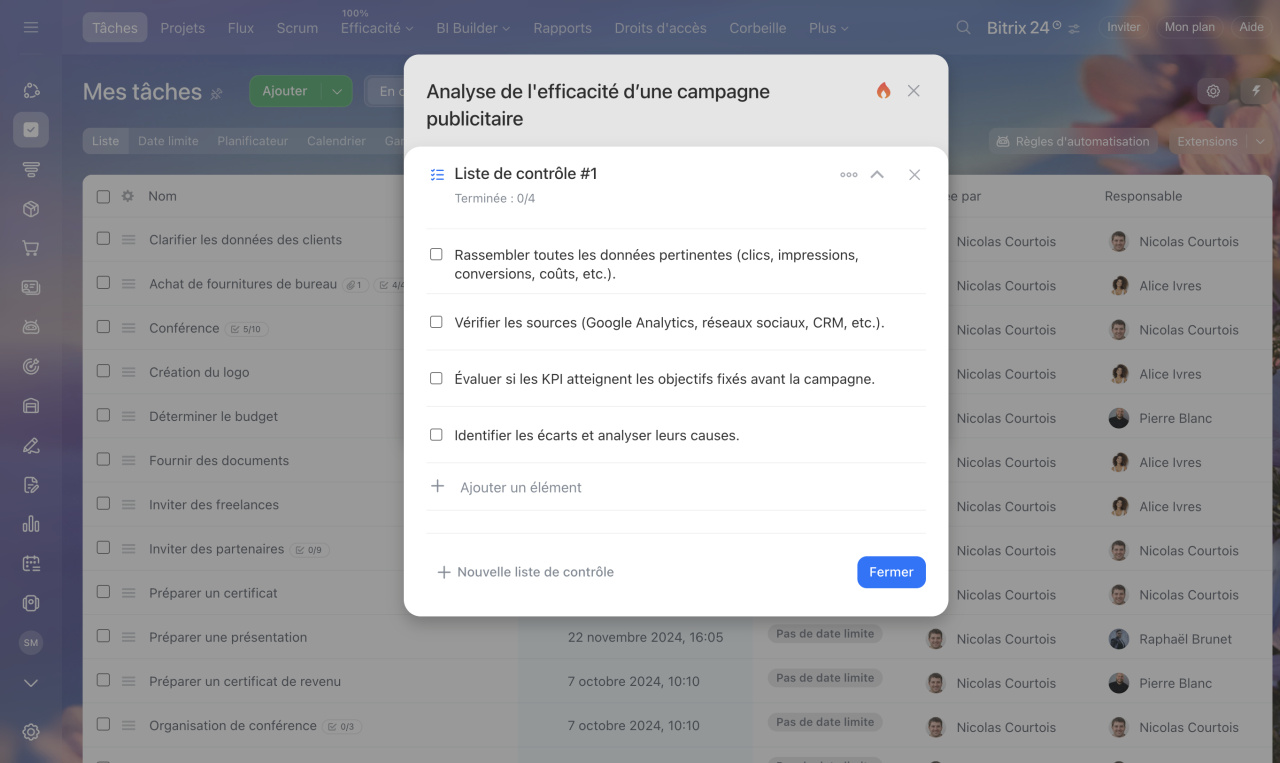The width and height of the screenshot is (1280, 763).
Task: Open the bar chart analytics icon in sidebar
Action: tap(31, 523)
